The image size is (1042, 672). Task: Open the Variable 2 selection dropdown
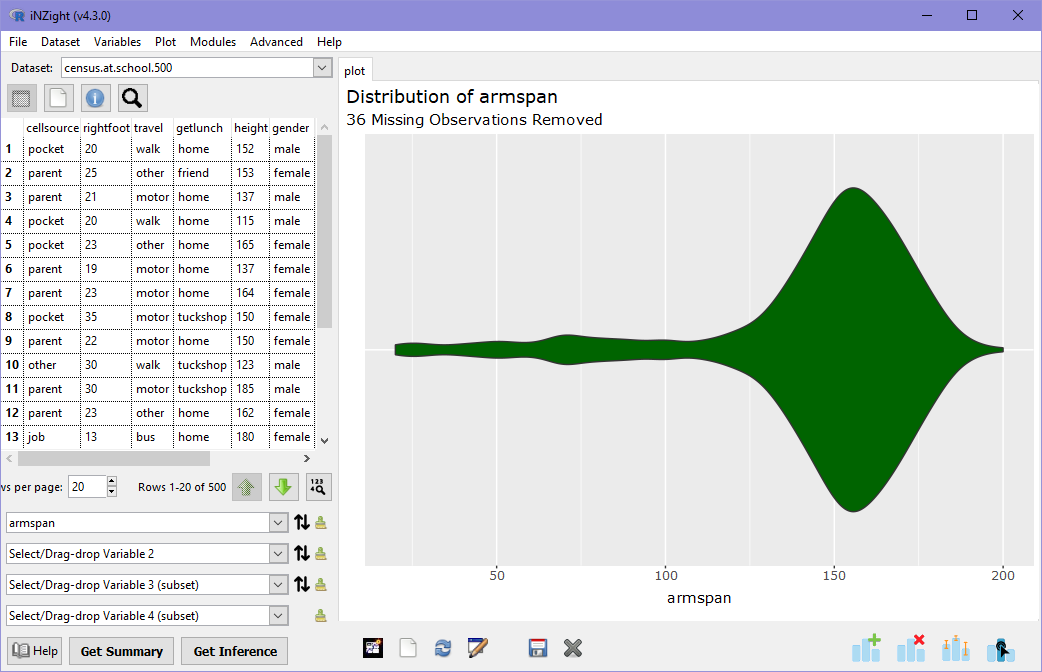pyautogui.click(x=278, y=553)
